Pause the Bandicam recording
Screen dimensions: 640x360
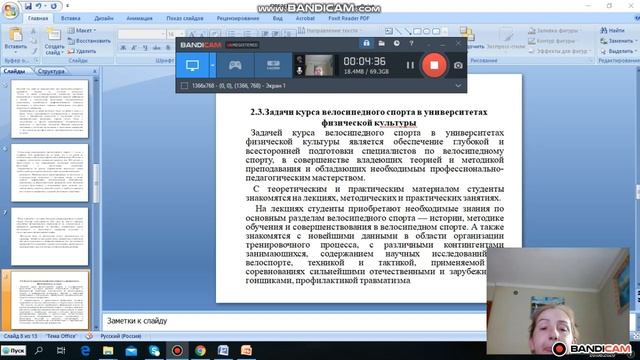point(410,65)
